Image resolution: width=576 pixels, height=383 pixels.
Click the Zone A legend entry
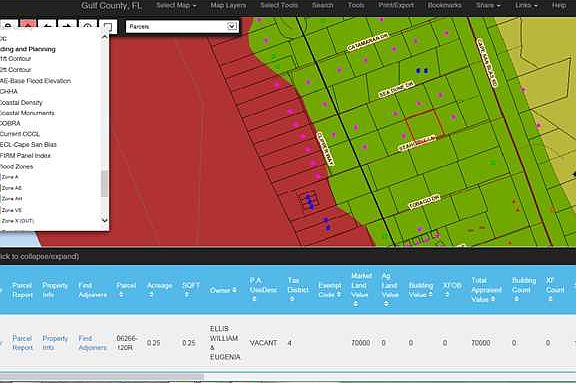(x=9, y=177)
